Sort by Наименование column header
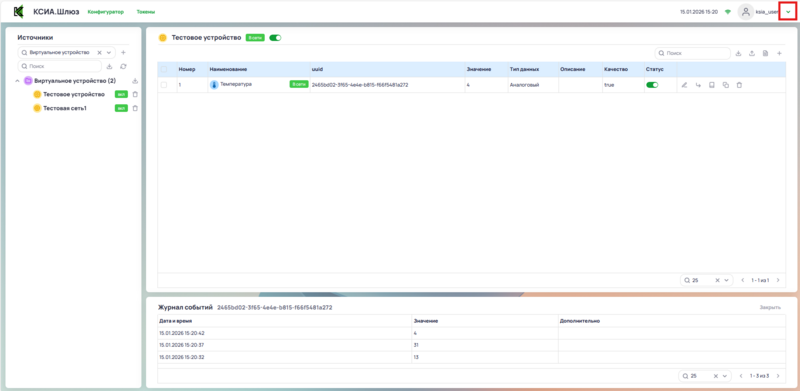The image size is (800, 391). (x=229, y=69)
